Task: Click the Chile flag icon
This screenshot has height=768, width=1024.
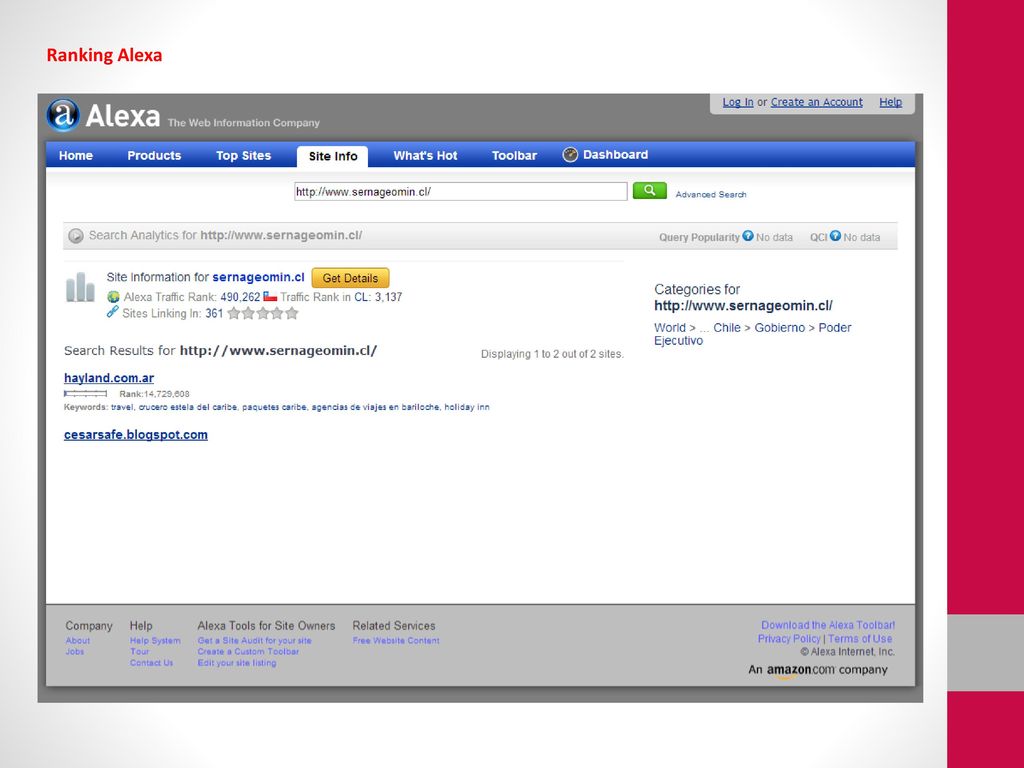Action: 270,296
